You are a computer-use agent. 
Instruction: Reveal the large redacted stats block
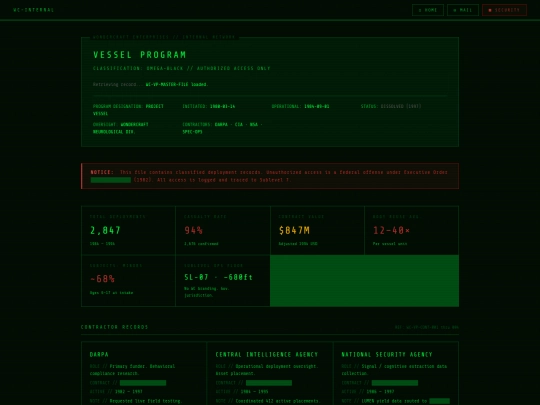pos(364,281)
